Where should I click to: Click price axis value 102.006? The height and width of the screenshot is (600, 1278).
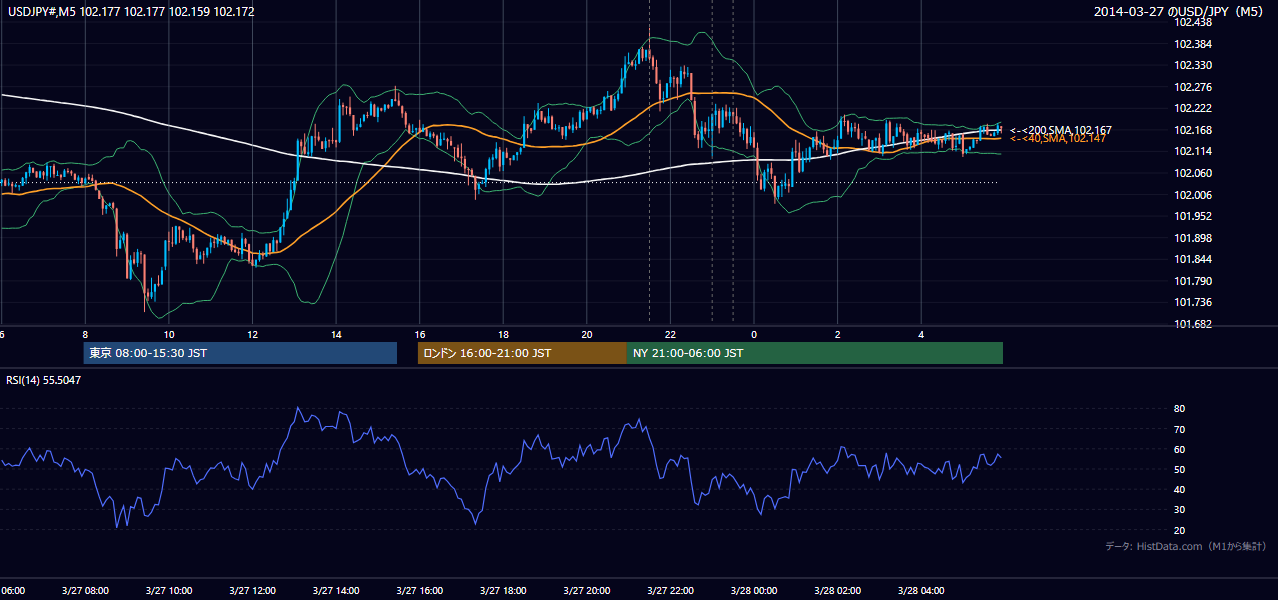coord(1192,195)
